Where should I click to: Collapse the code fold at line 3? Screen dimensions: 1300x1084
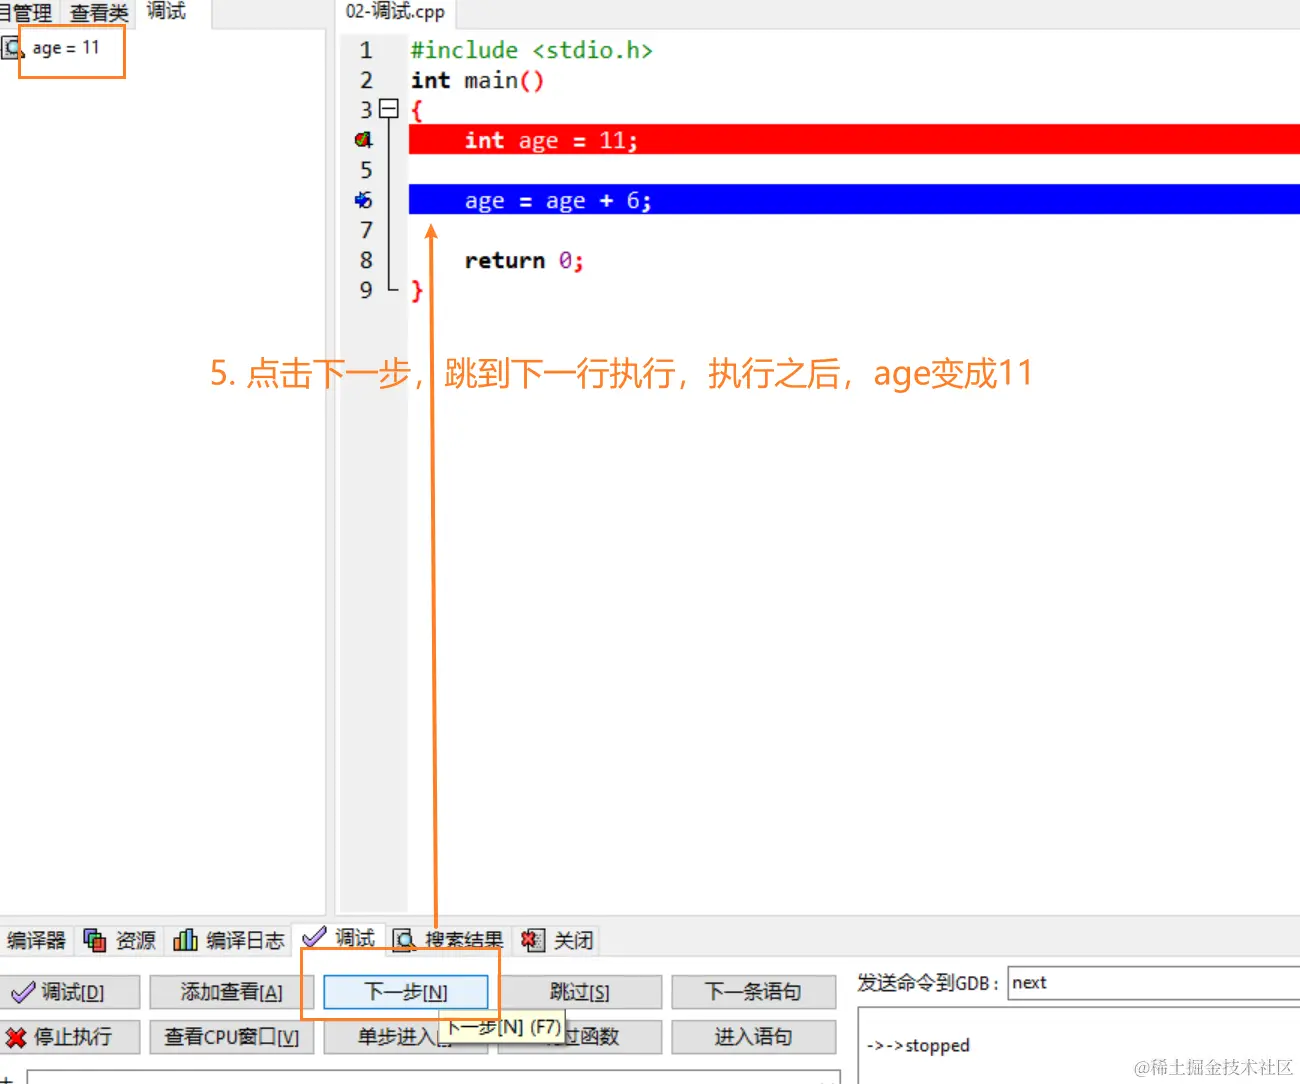[x=389, y=109]
